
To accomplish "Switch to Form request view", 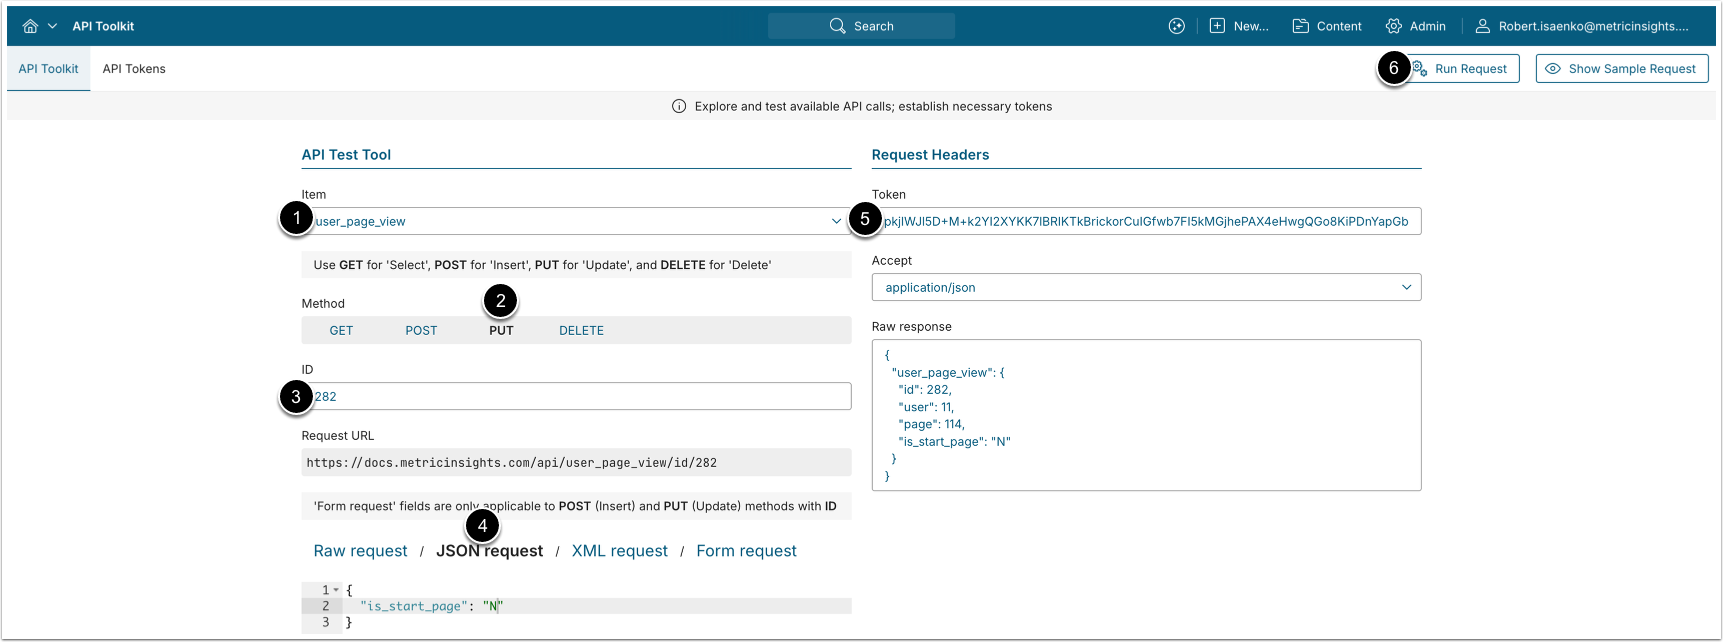I will (x=746, y=551).
